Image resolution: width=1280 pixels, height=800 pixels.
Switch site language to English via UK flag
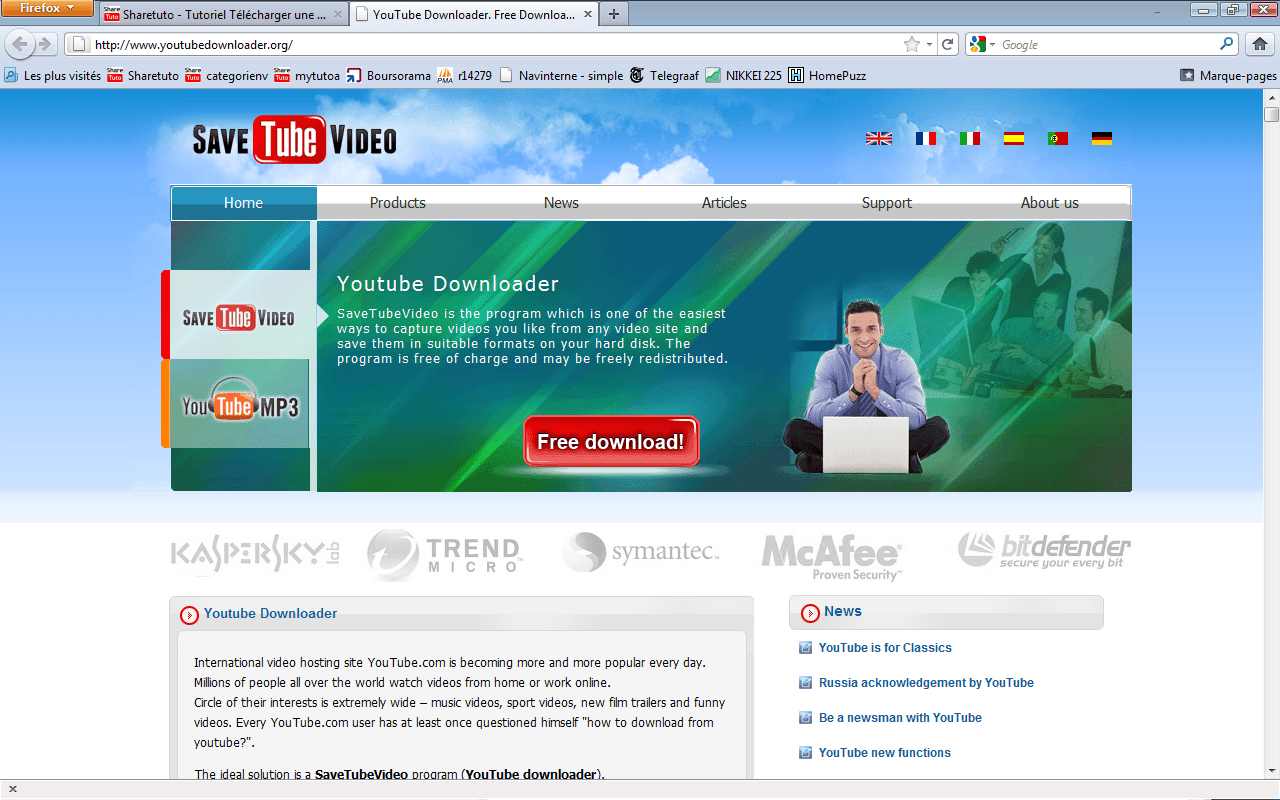879,139
